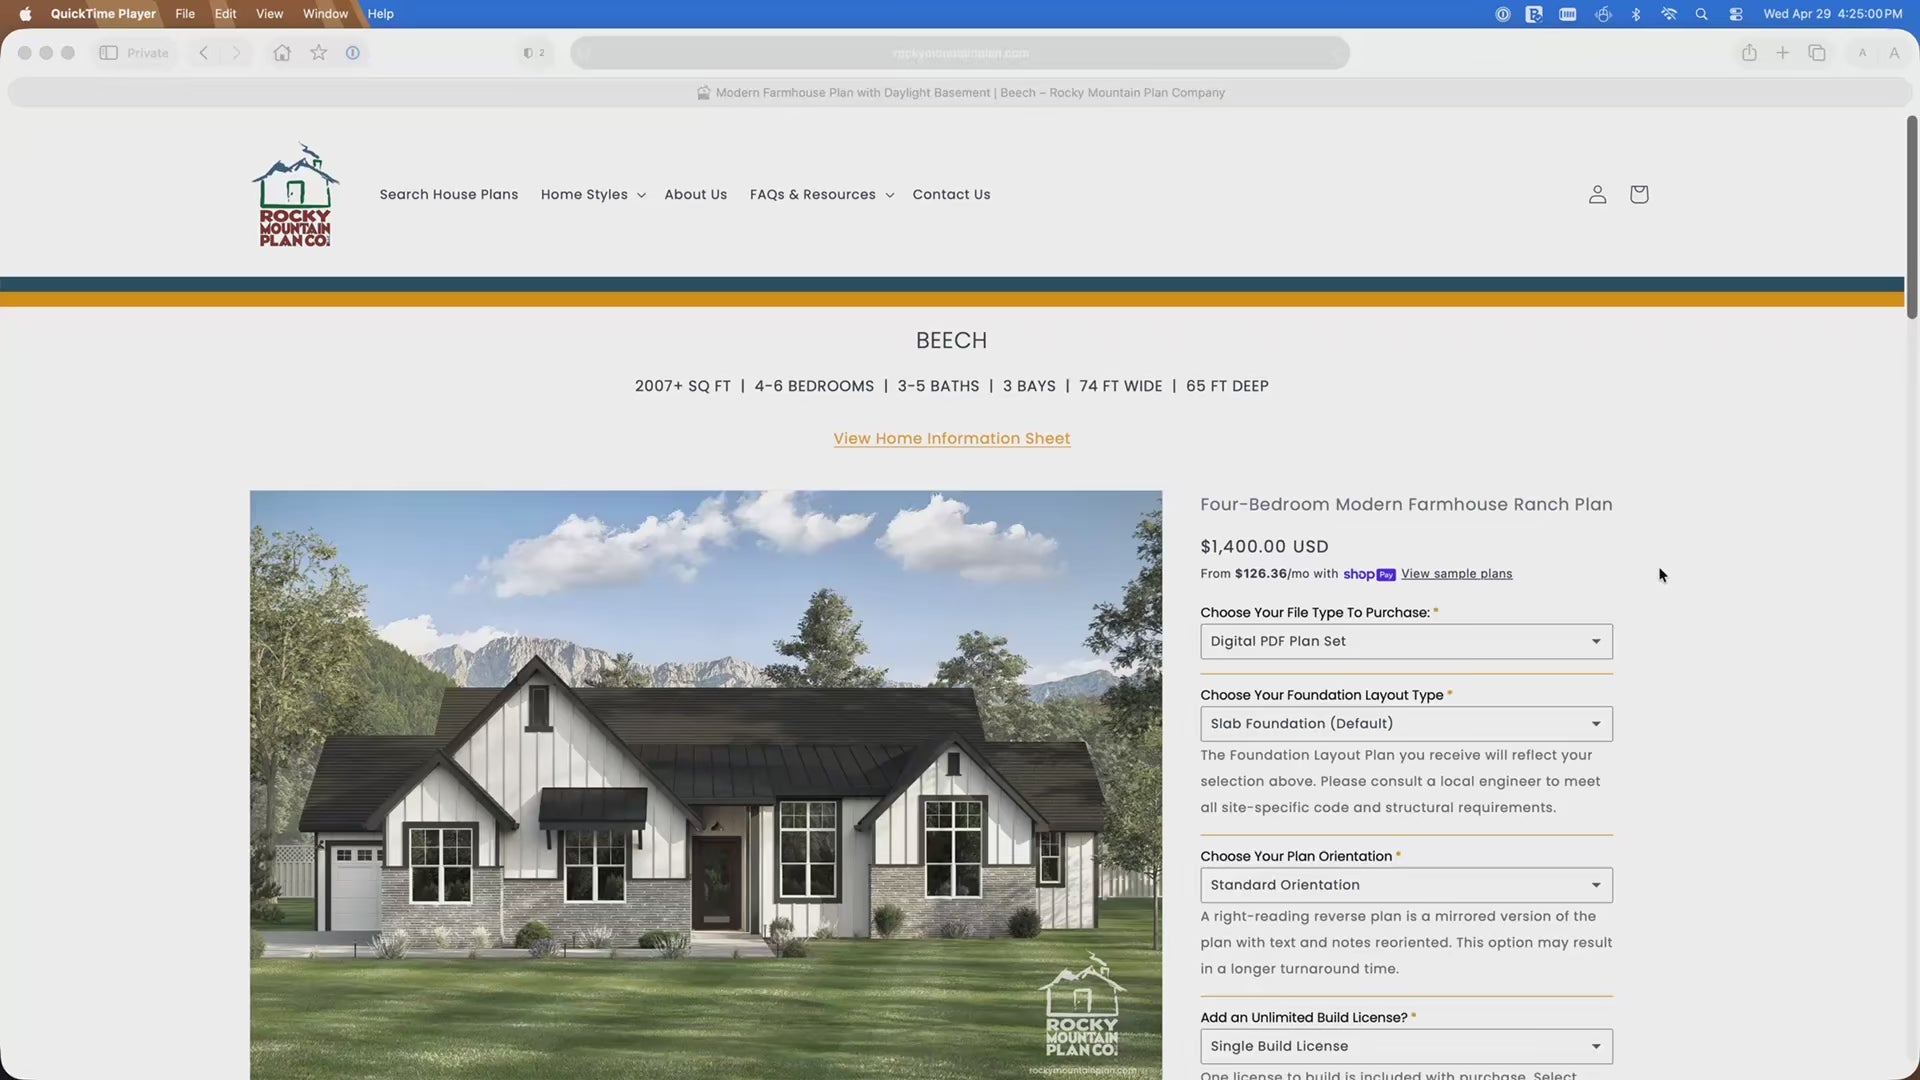
Task: Expand the FAQs & Resources menu
Action: coord(821,195)
